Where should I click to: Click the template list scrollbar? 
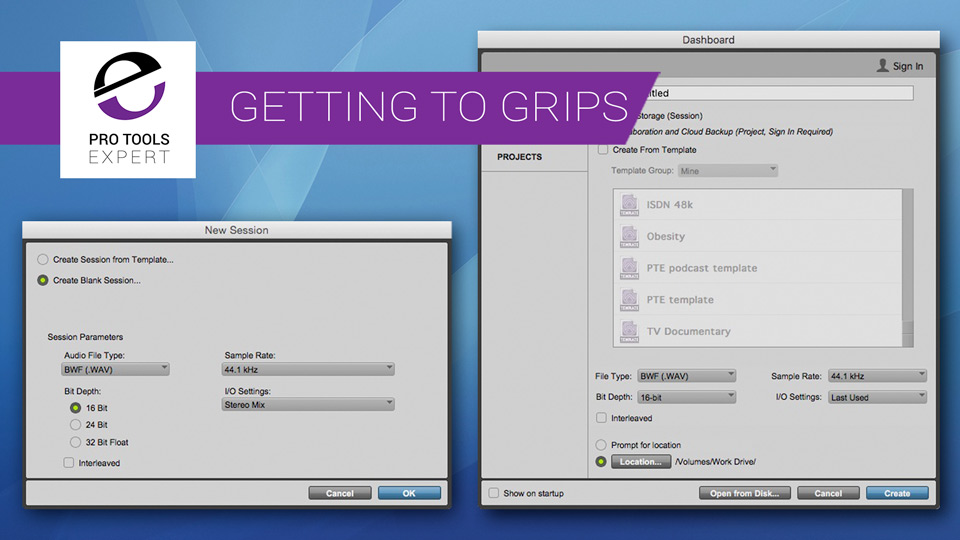click(x=908, y=268)
